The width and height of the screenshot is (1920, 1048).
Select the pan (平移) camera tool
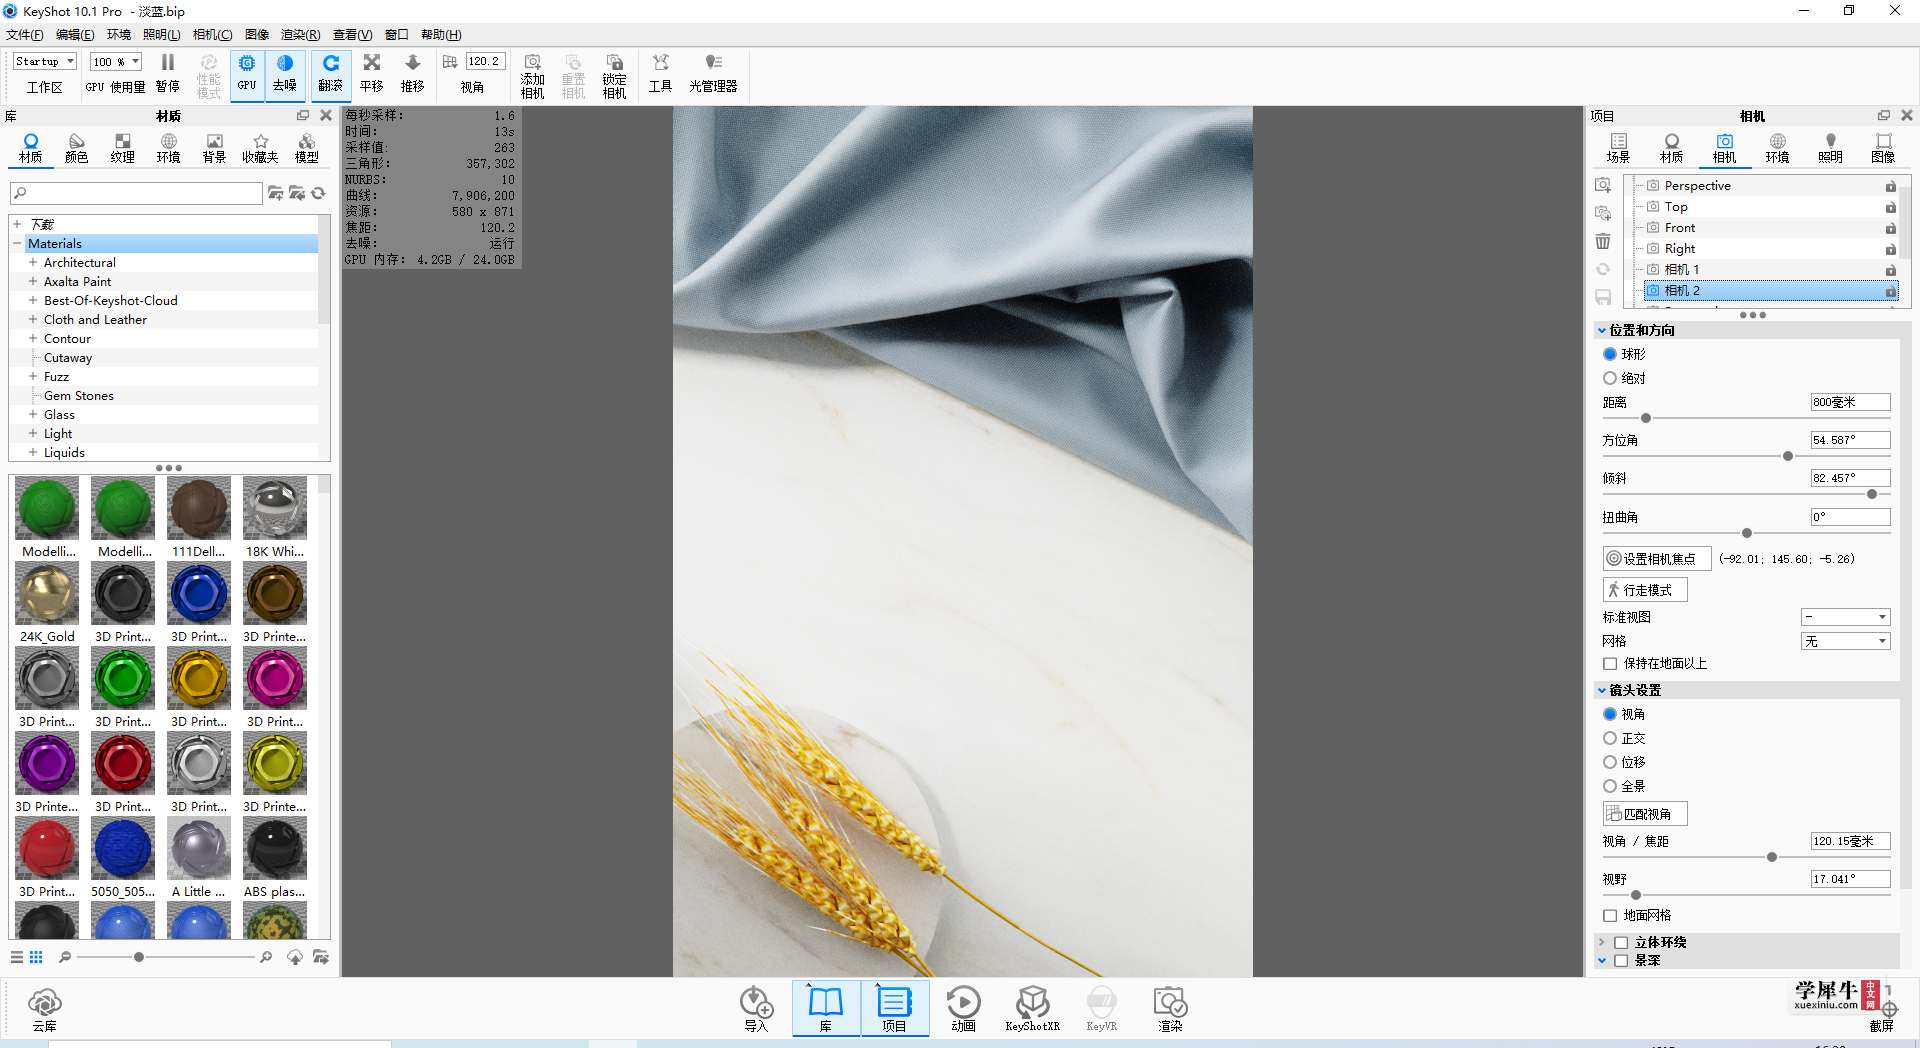tap(372, 74)
